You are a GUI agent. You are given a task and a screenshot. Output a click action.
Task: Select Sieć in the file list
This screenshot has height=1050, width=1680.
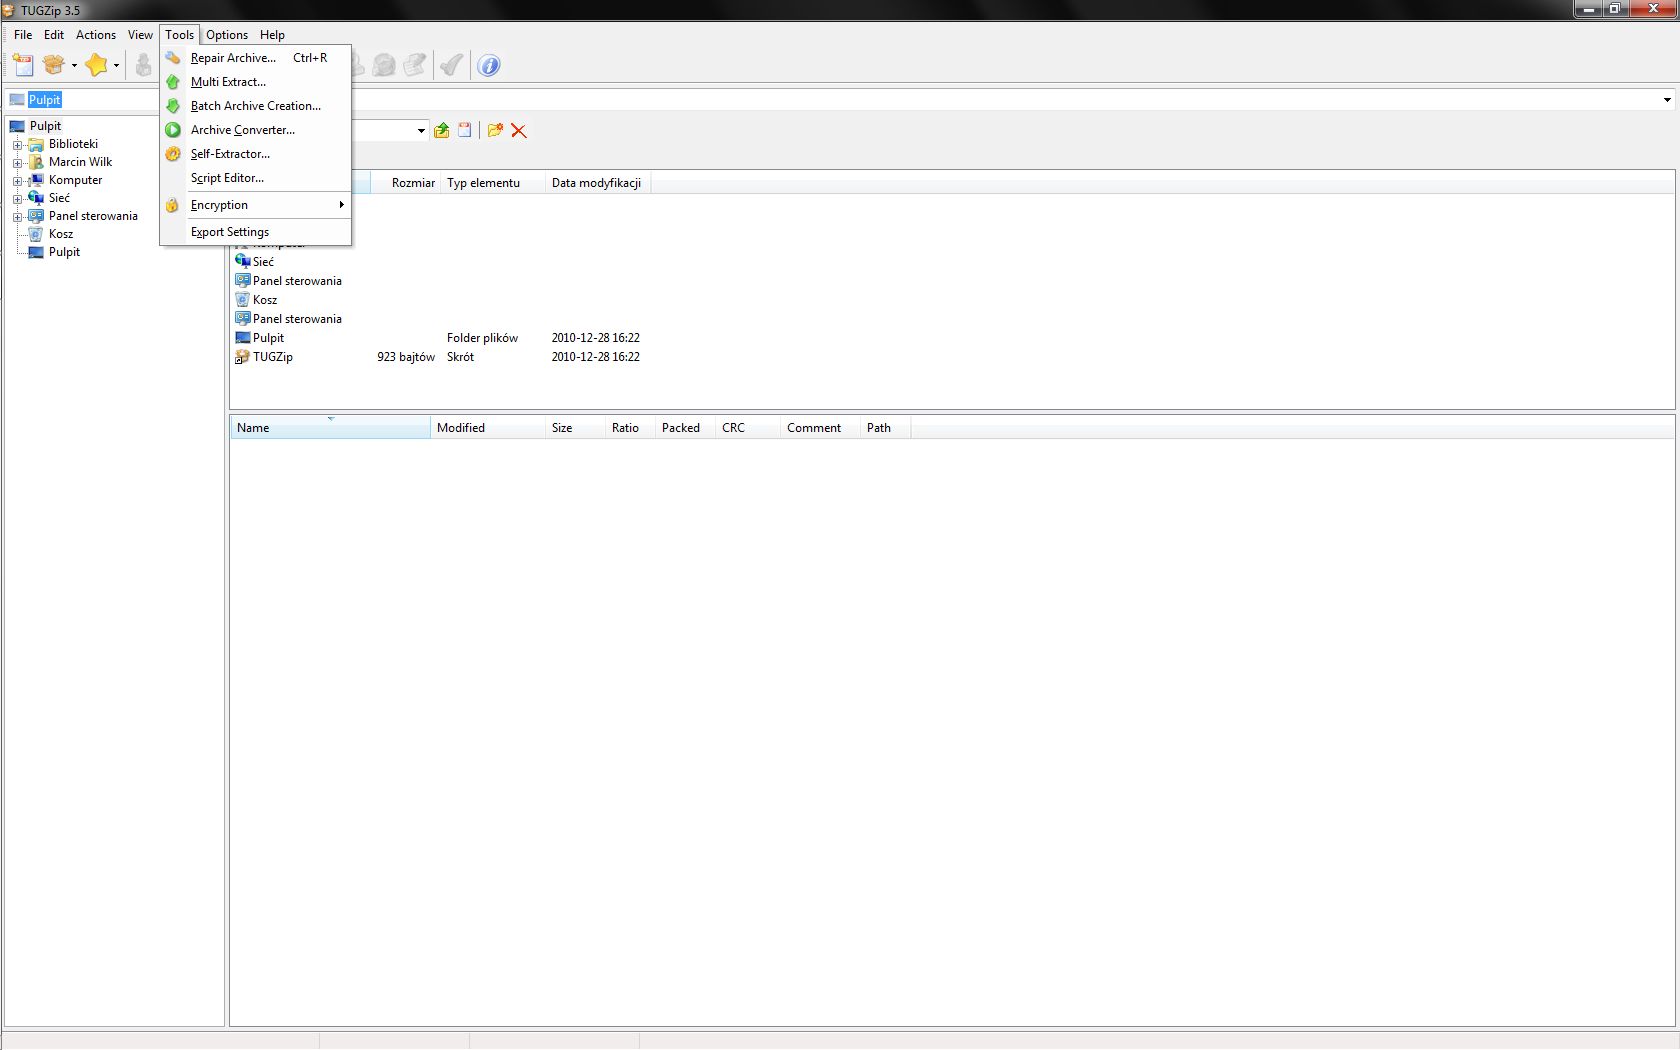pos(263,262)
